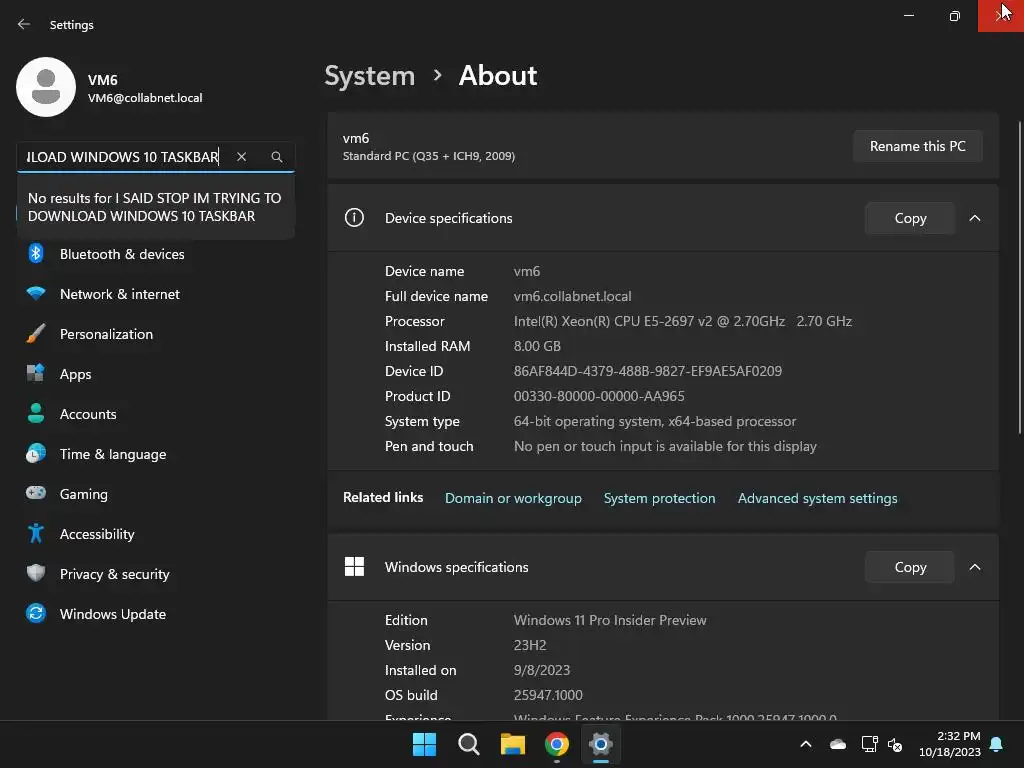The height and width of the screenshot is (768, 1024).
Task: Open Google Chrome from taskbar
Action: 556,744
